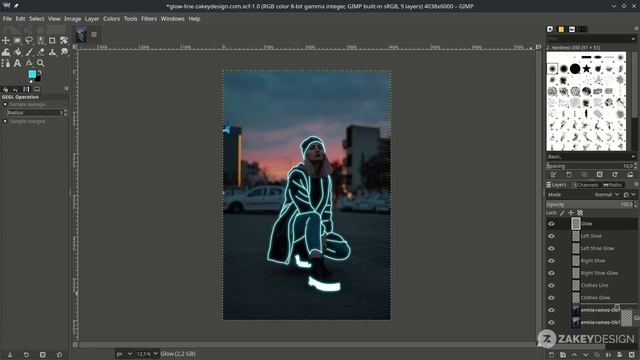
Task: Open the Colors menu
Action: pos(111,19)
